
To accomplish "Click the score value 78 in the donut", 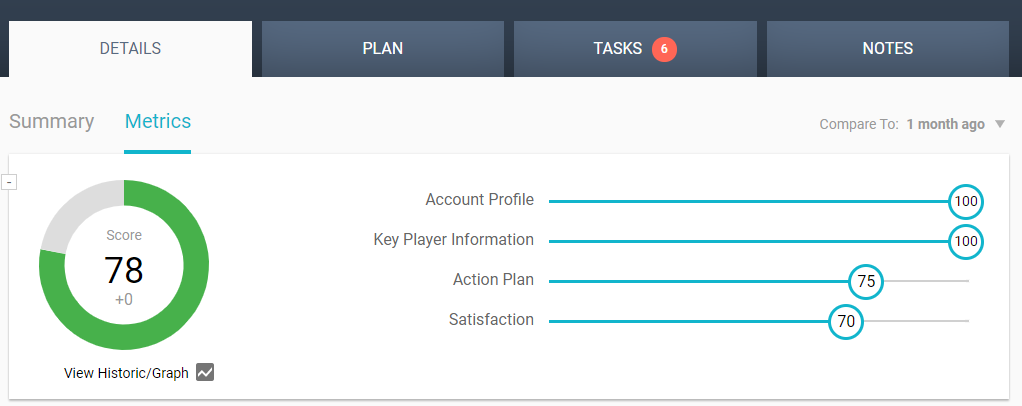I will [124, 270].
